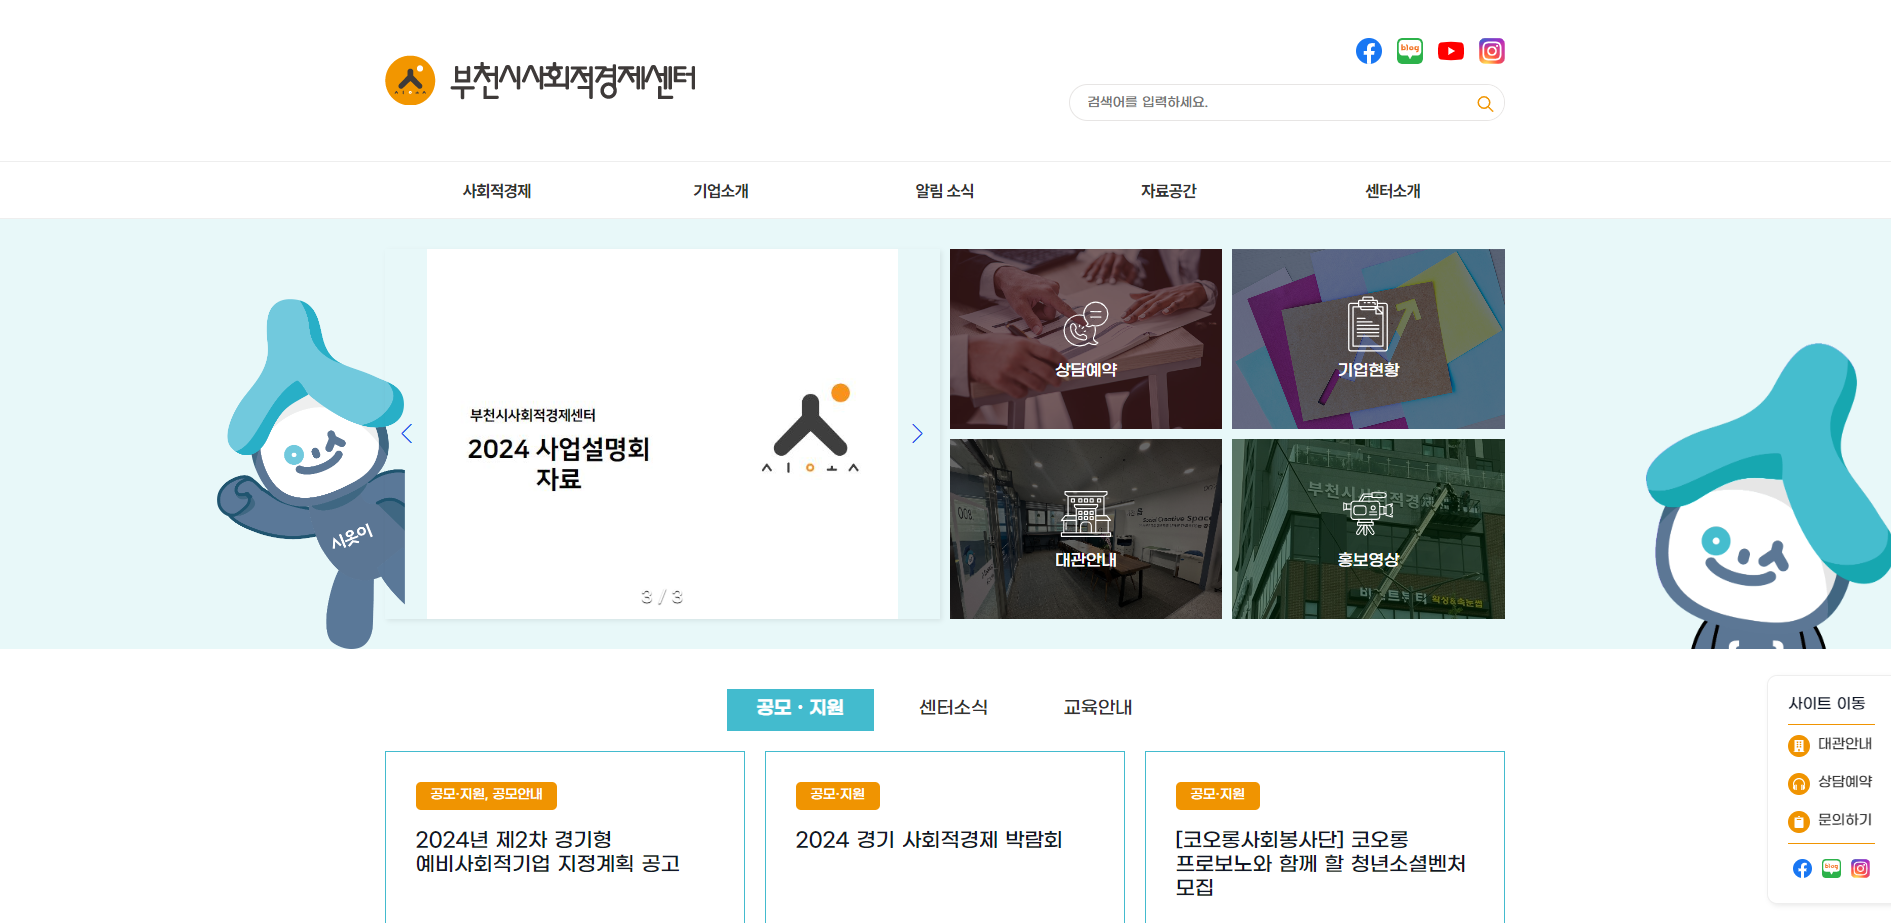Click the 부천시사회적경제센터 logo

tap(540, 80)
